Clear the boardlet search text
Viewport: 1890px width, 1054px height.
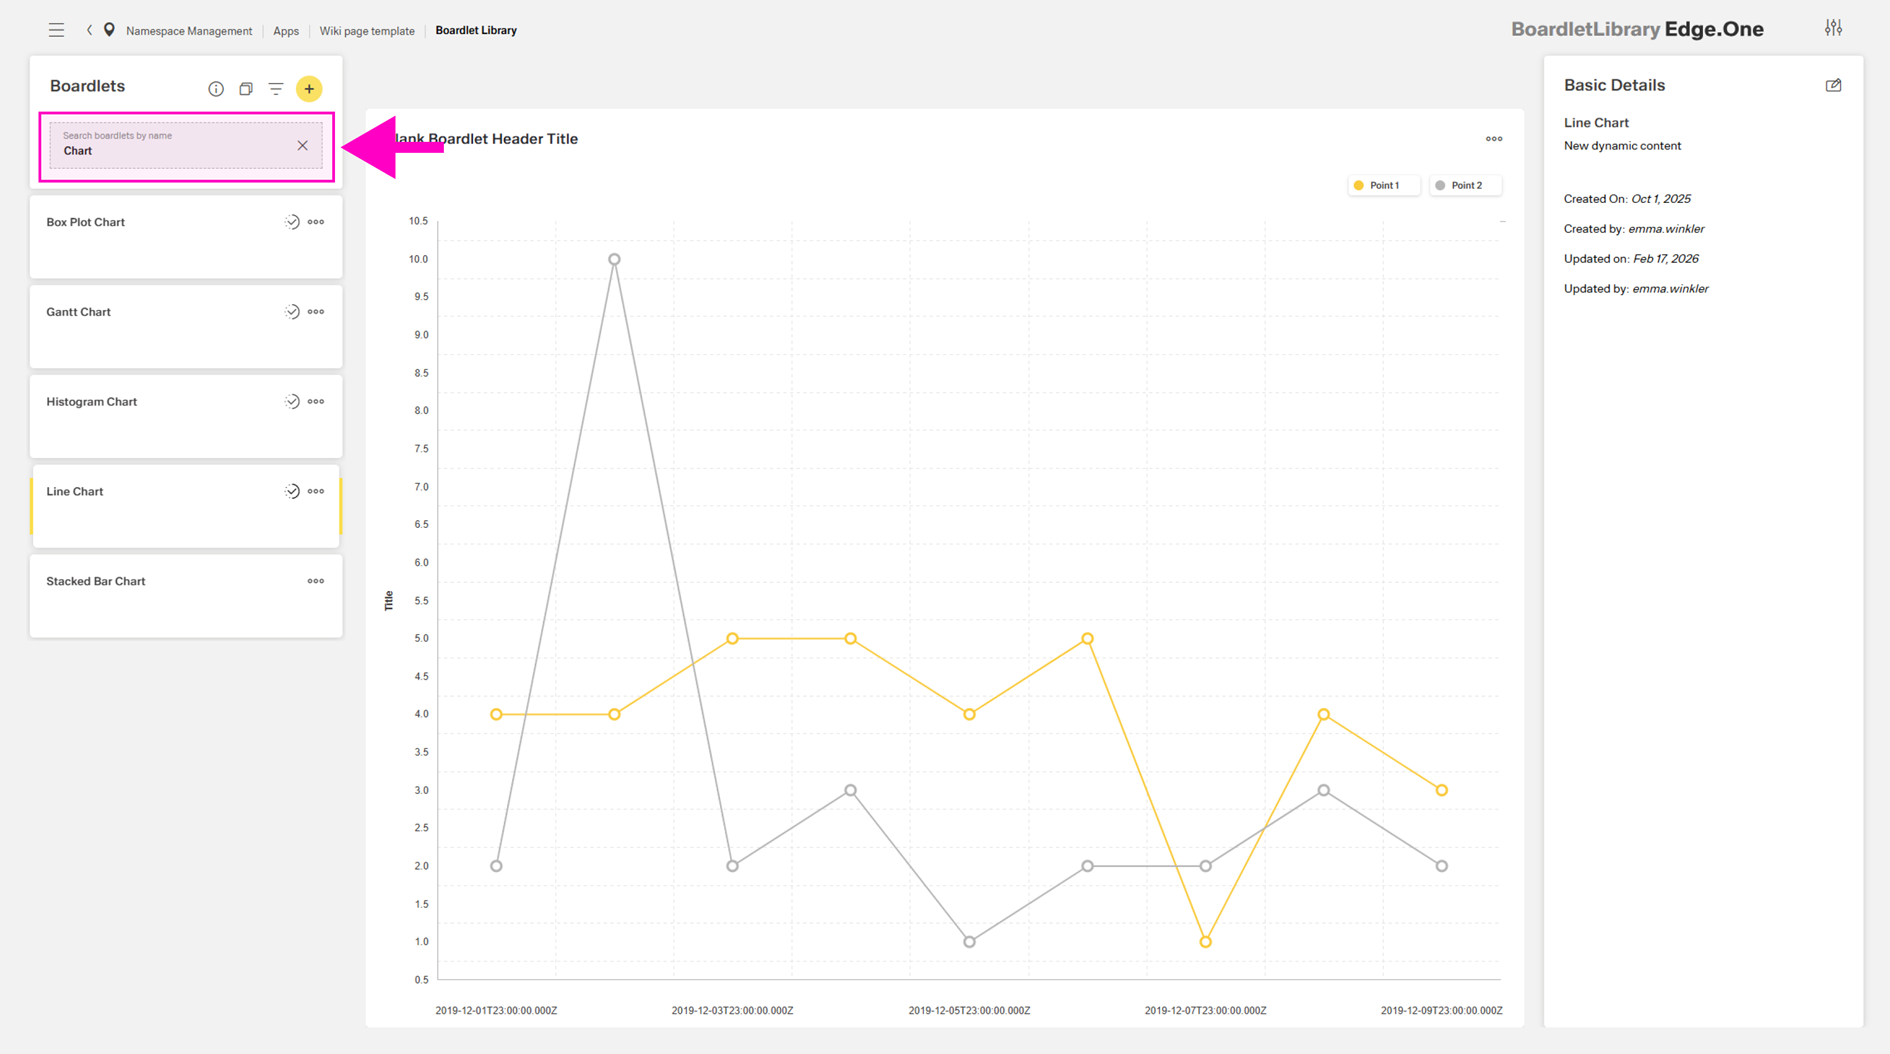click(x=302, y=146)
